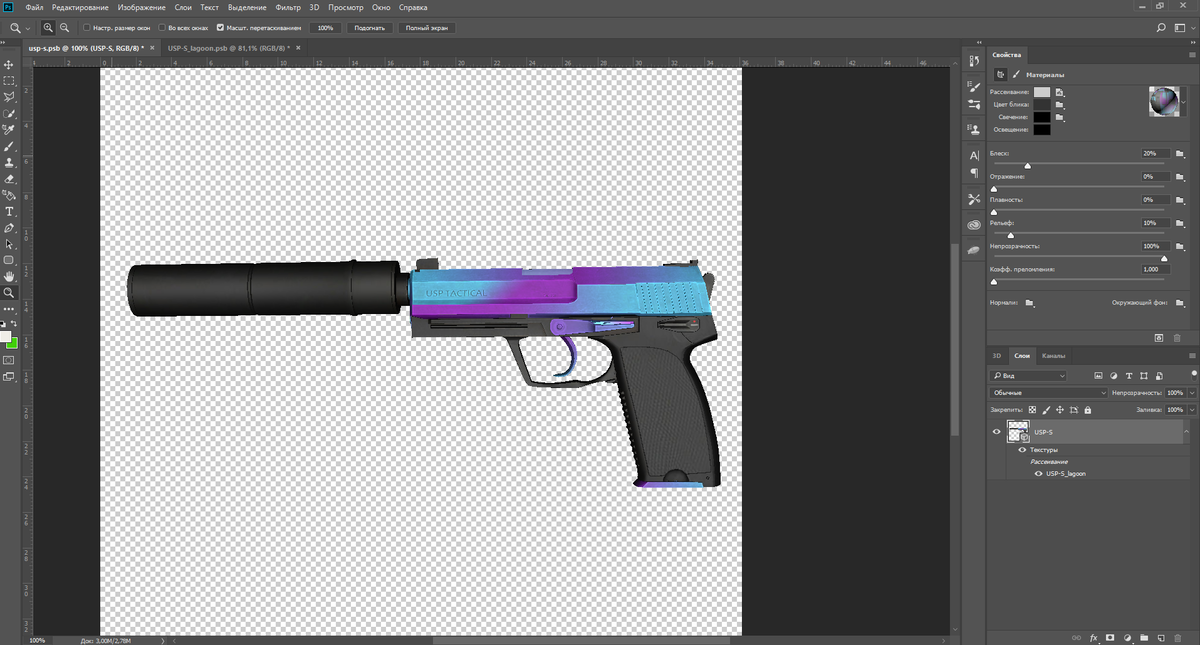Toggle visibility of Текстуры
This screenshot has width=1200, height=645.
pos(1021,450)
